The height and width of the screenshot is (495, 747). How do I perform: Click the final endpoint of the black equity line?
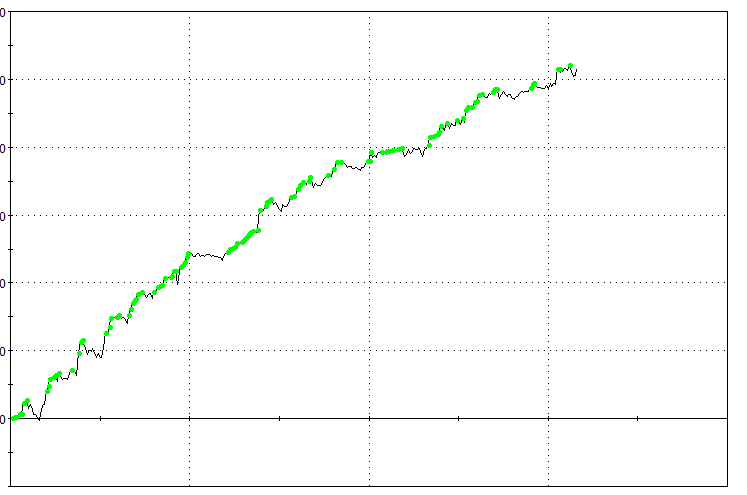coord(577,68)
